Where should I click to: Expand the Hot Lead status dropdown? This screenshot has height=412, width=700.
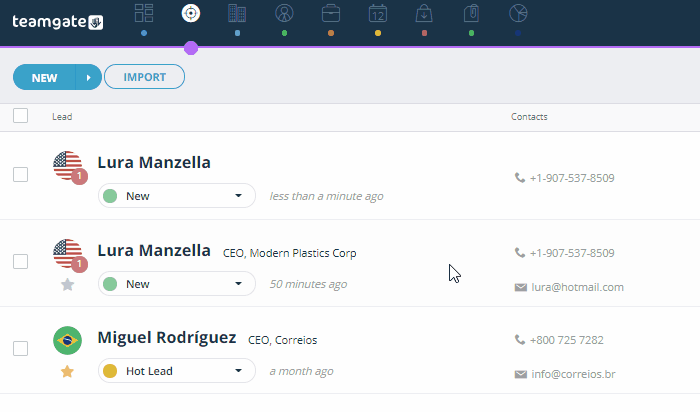(x=177, y=371)
